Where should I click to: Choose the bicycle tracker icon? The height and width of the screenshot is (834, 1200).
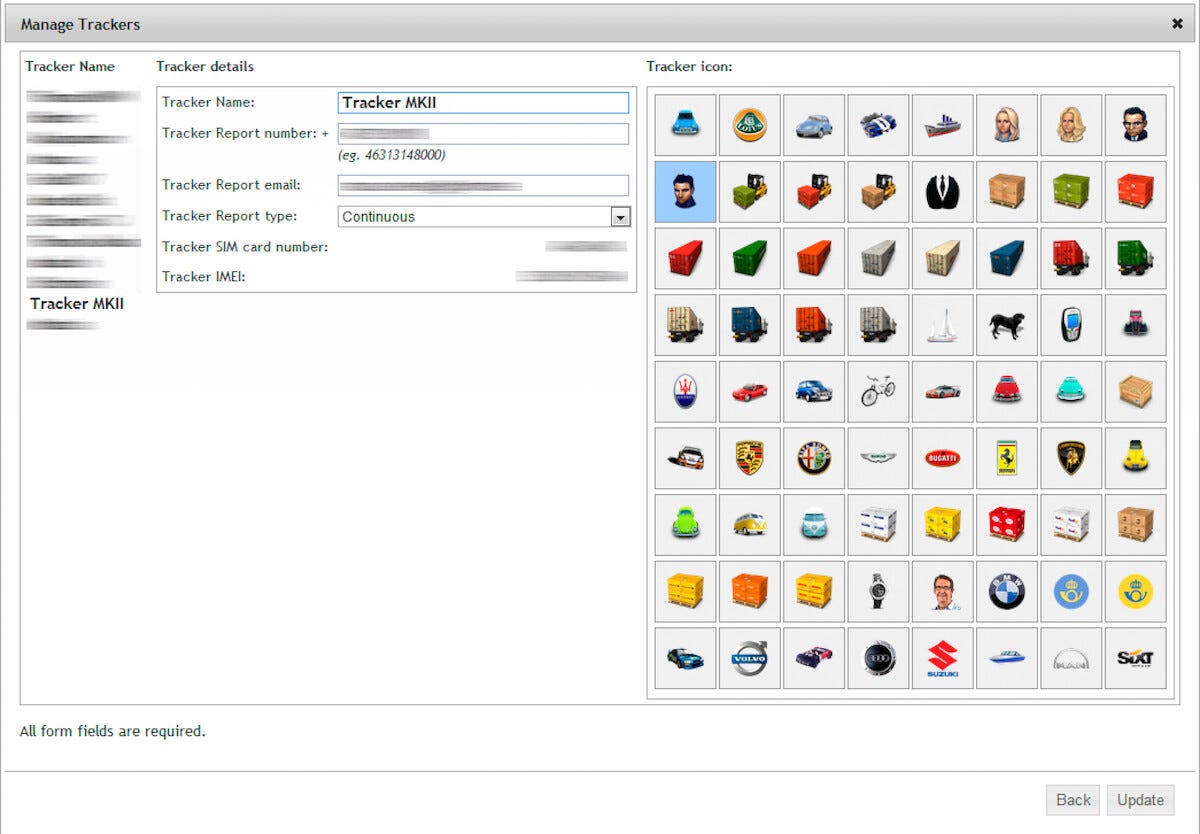(877, 392)
